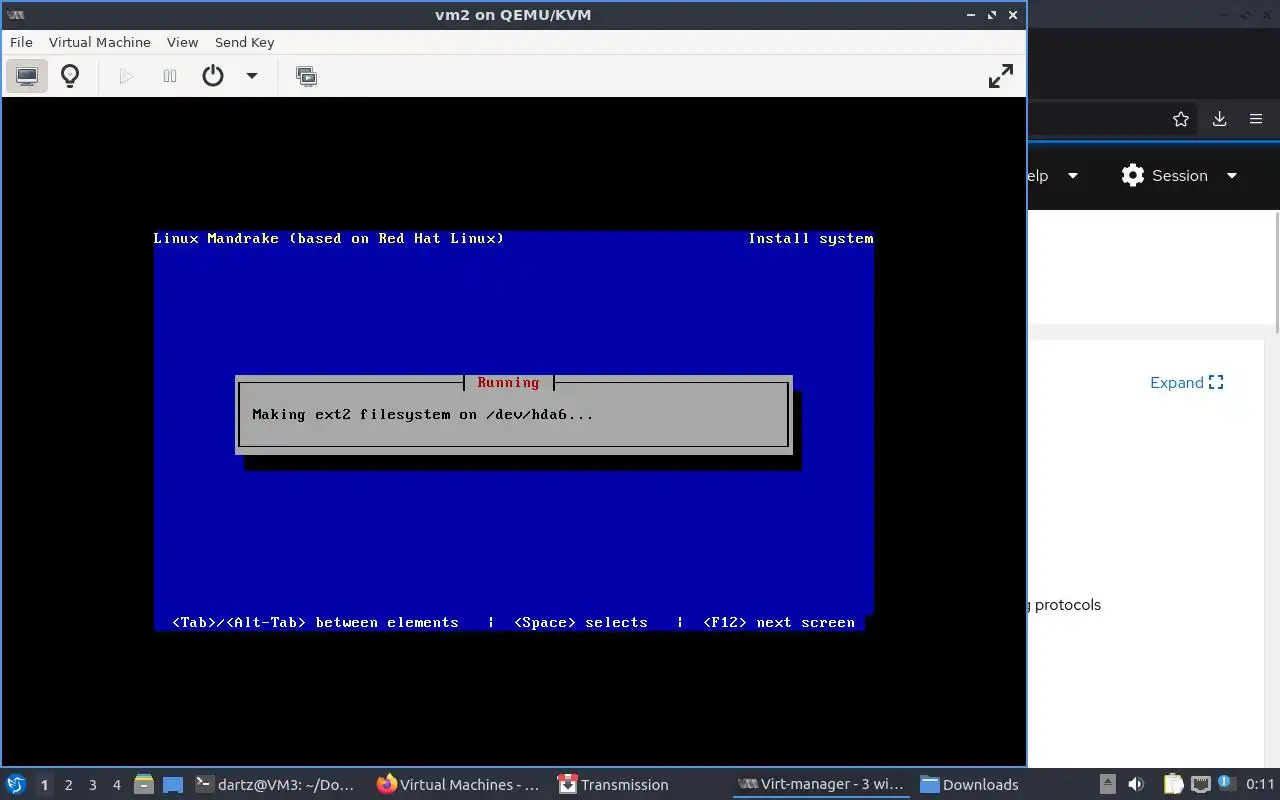Switch to workspace 2

coord(68,785)
